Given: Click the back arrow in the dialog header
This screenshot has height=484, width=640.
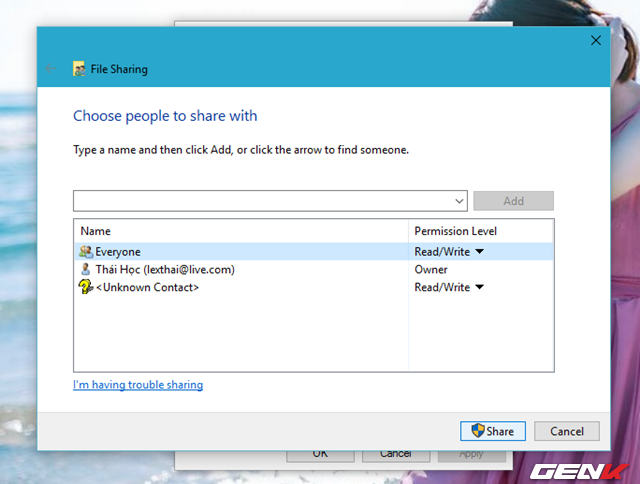Looking at the screenshot, I should (x=50, y=69).
